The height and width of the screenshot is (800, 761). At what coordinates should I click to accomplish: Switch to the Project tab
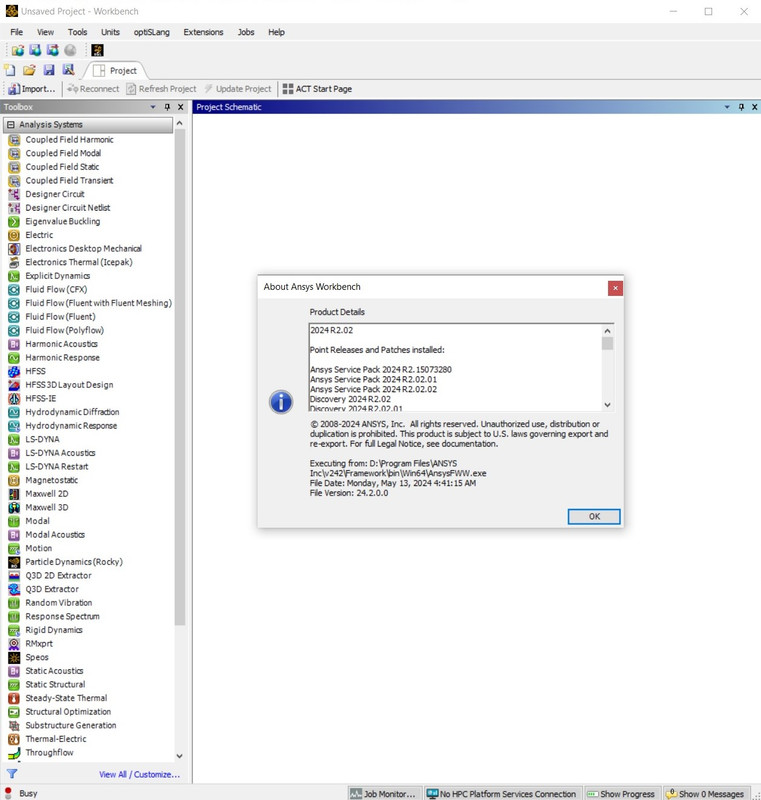click(x=116, y=70)
